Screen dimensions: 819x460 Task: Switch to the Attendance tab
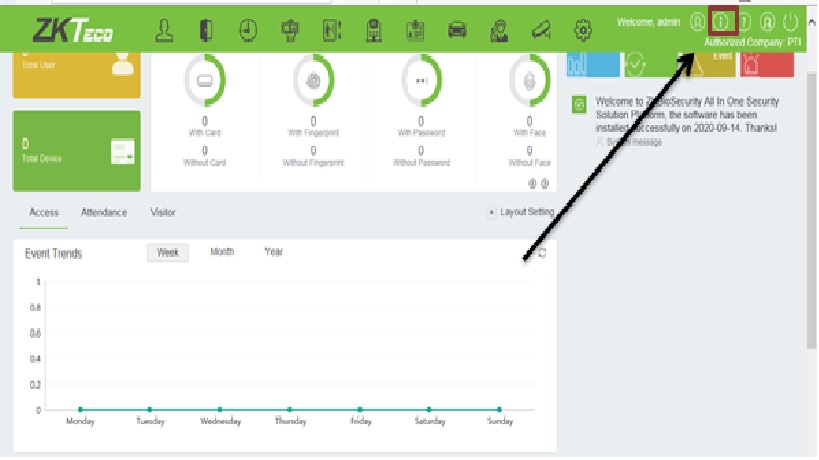pos(103,213)
